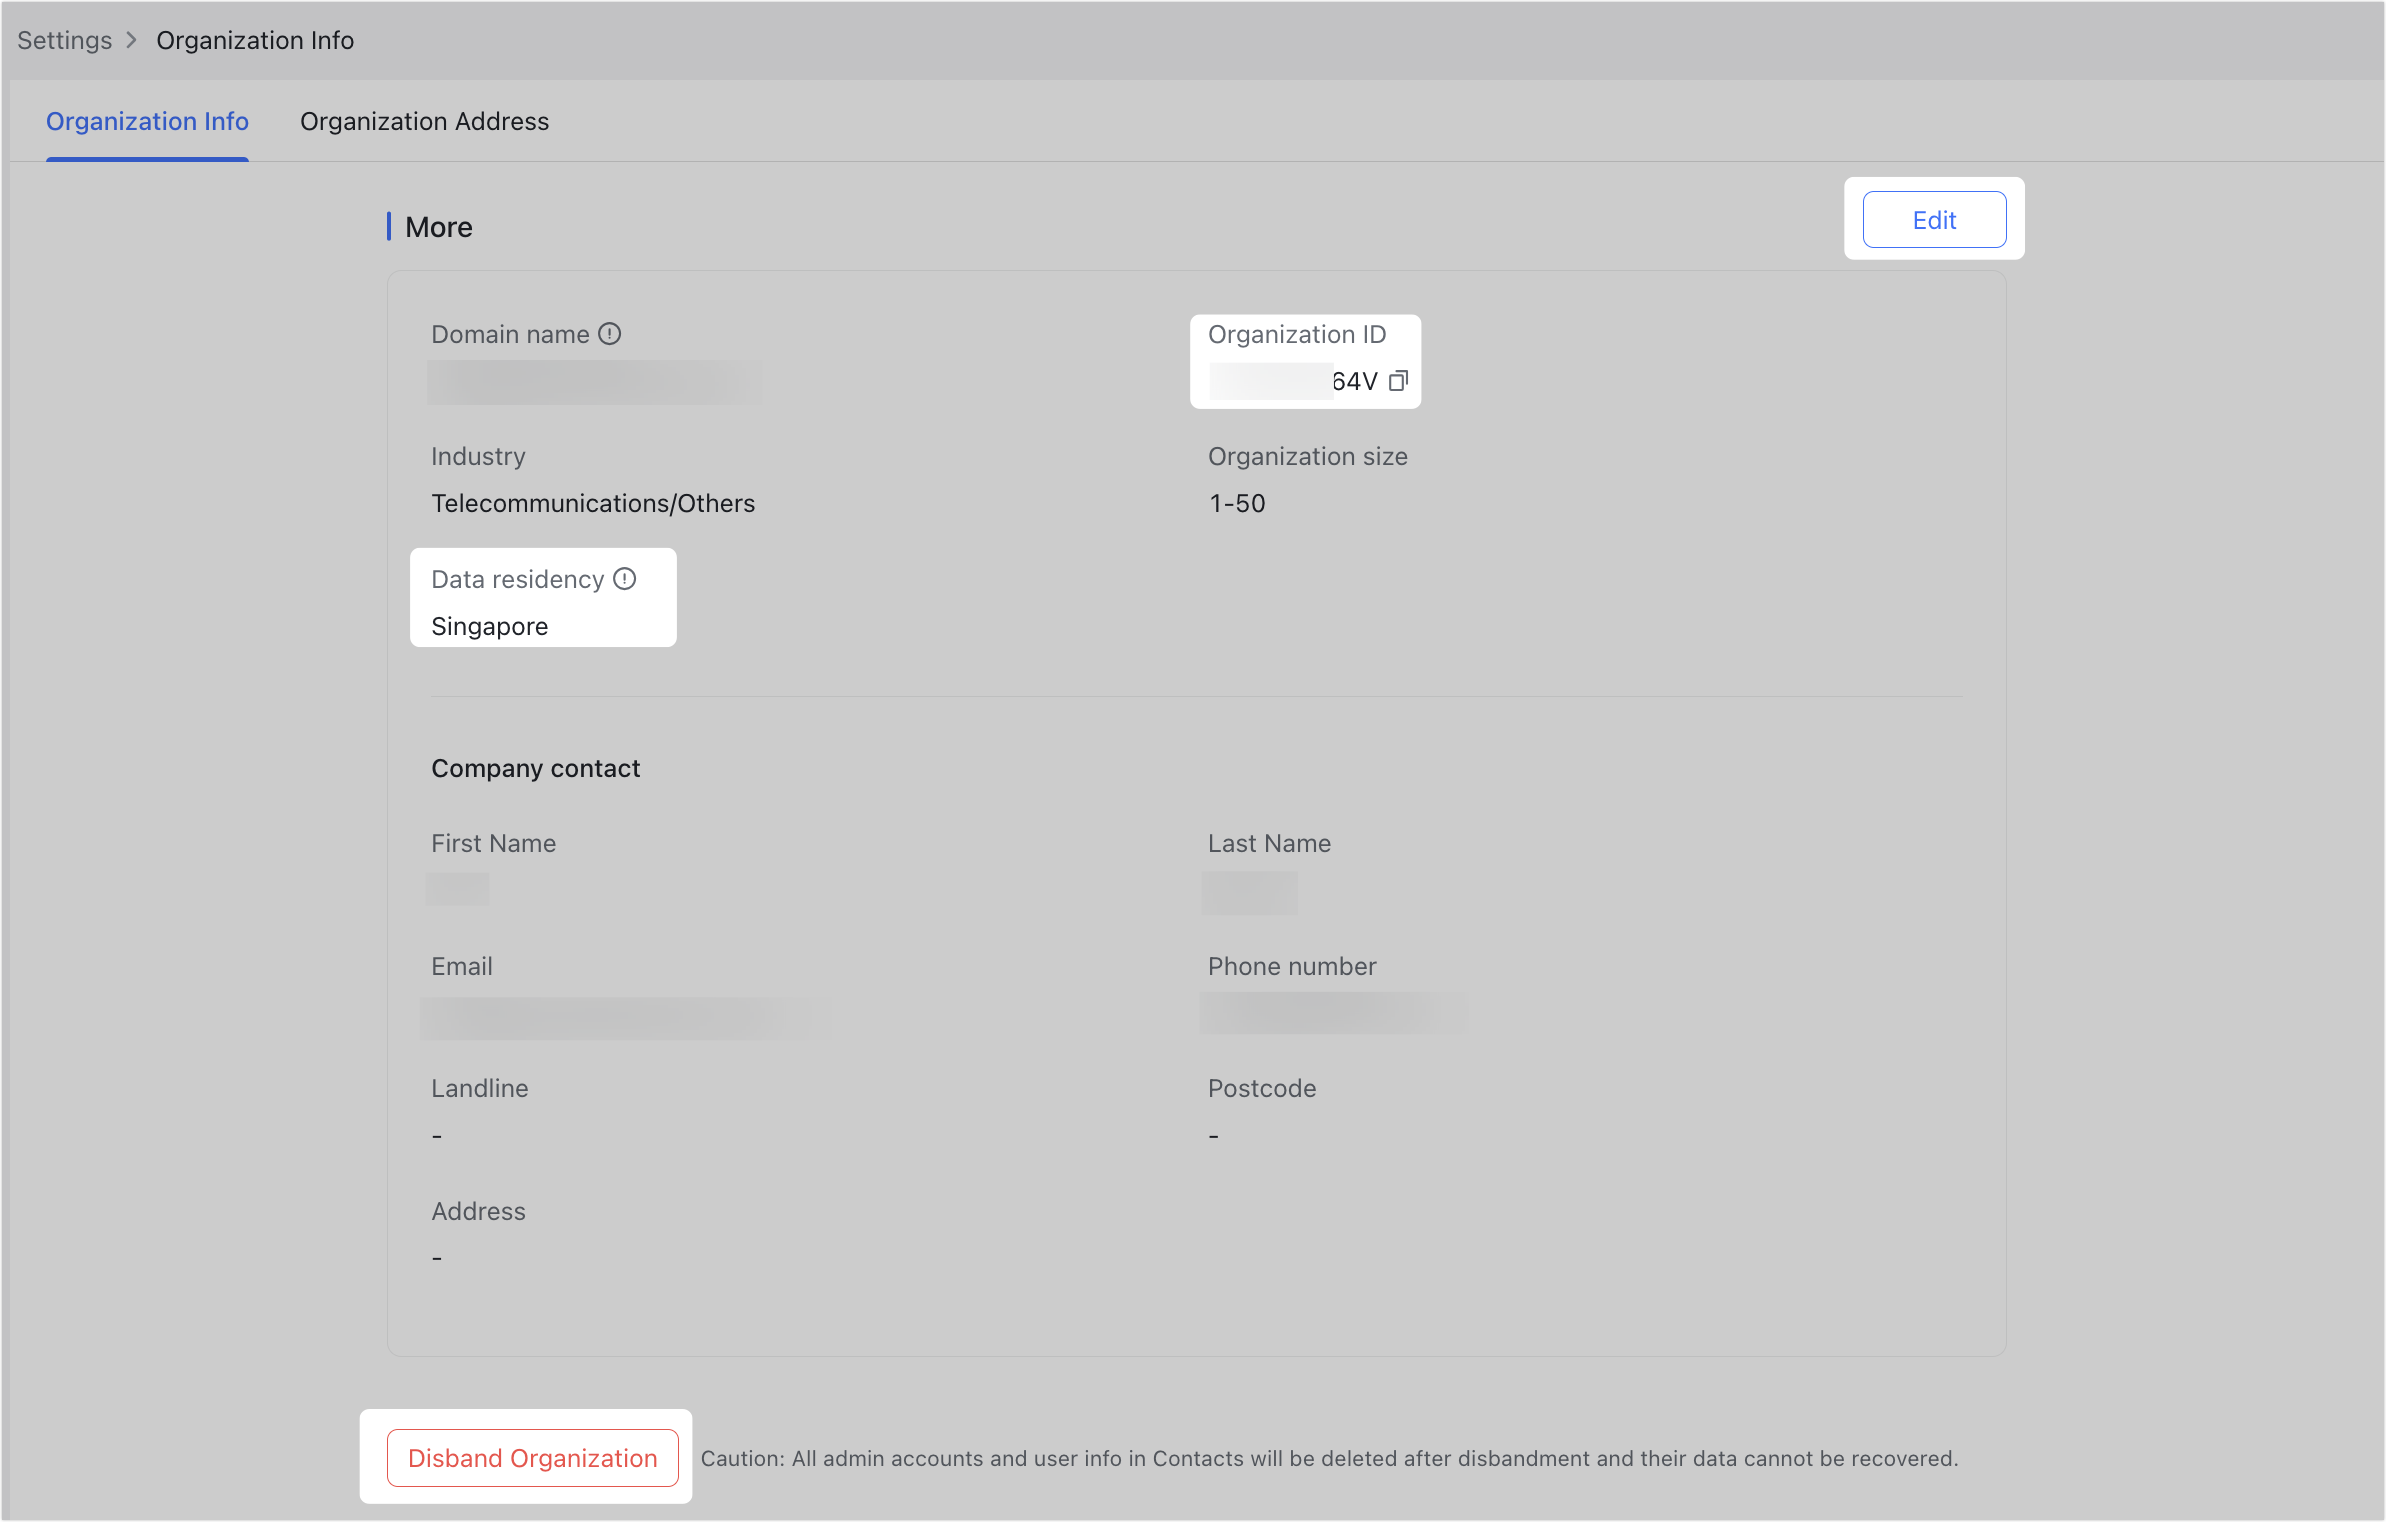Click the Disband Organization button

tap(531, 1458)
